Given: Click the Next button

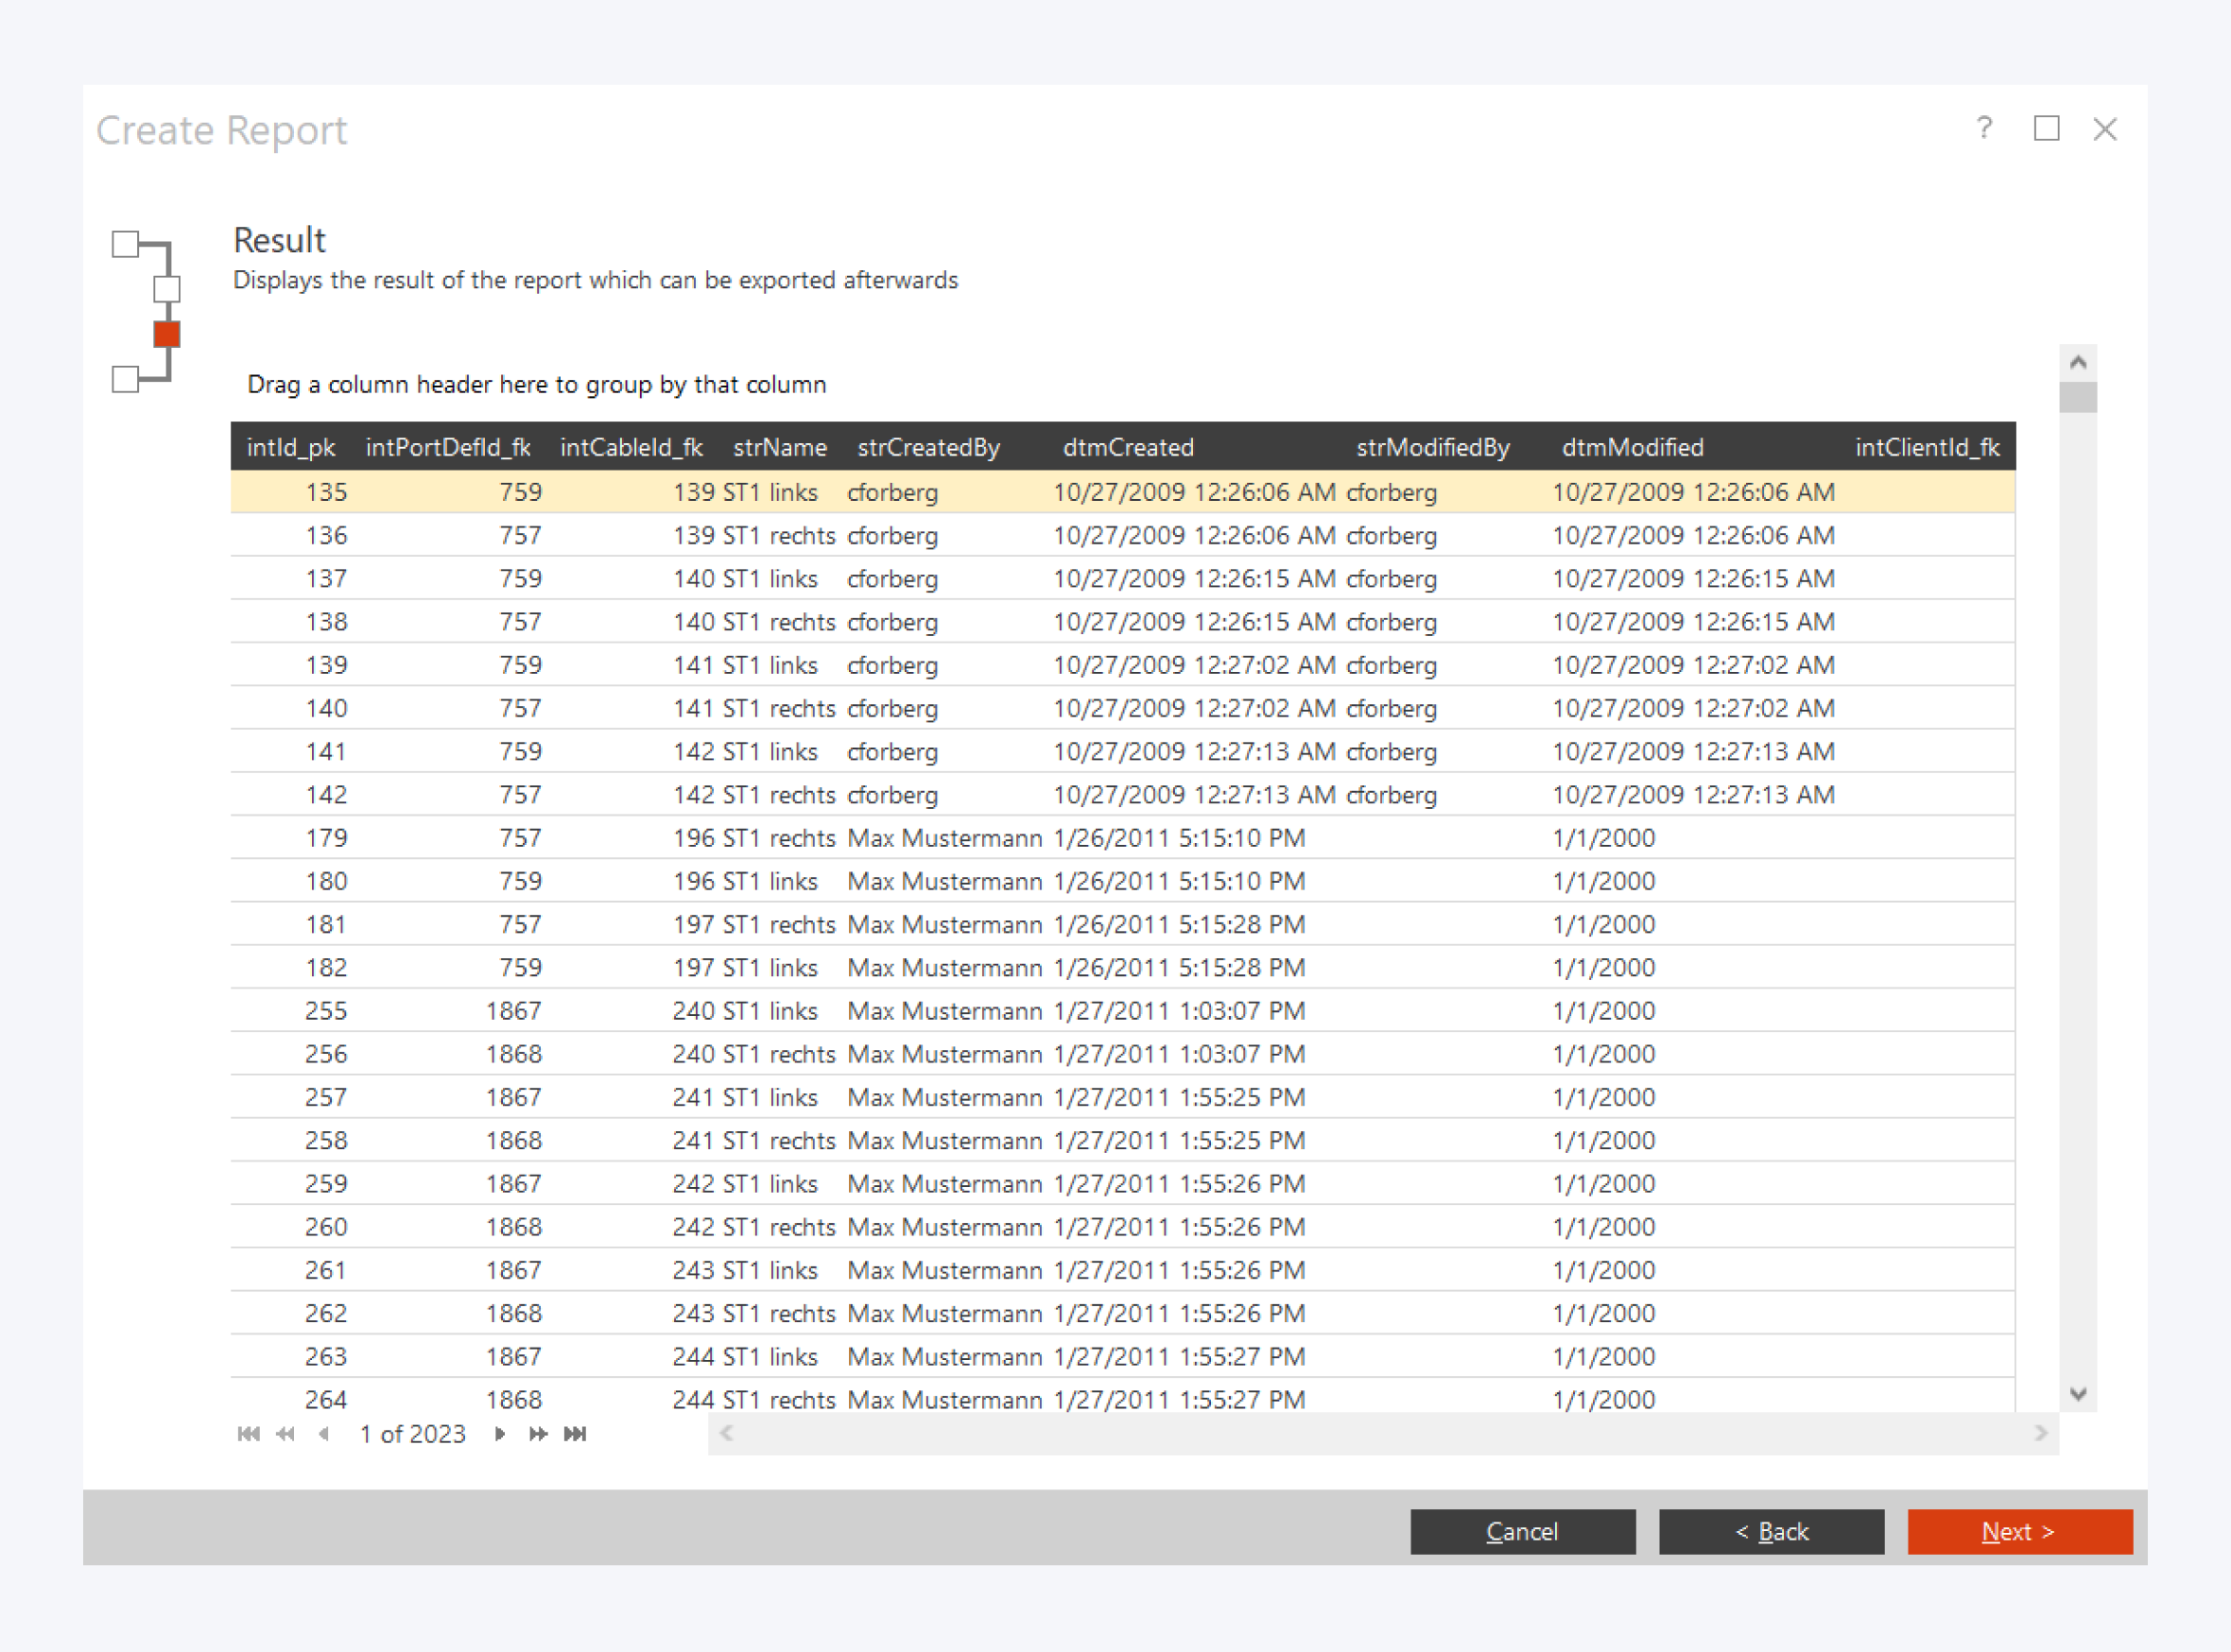Looking at the screenshot, I should pyautogui.click(x=2019, y=1531).
